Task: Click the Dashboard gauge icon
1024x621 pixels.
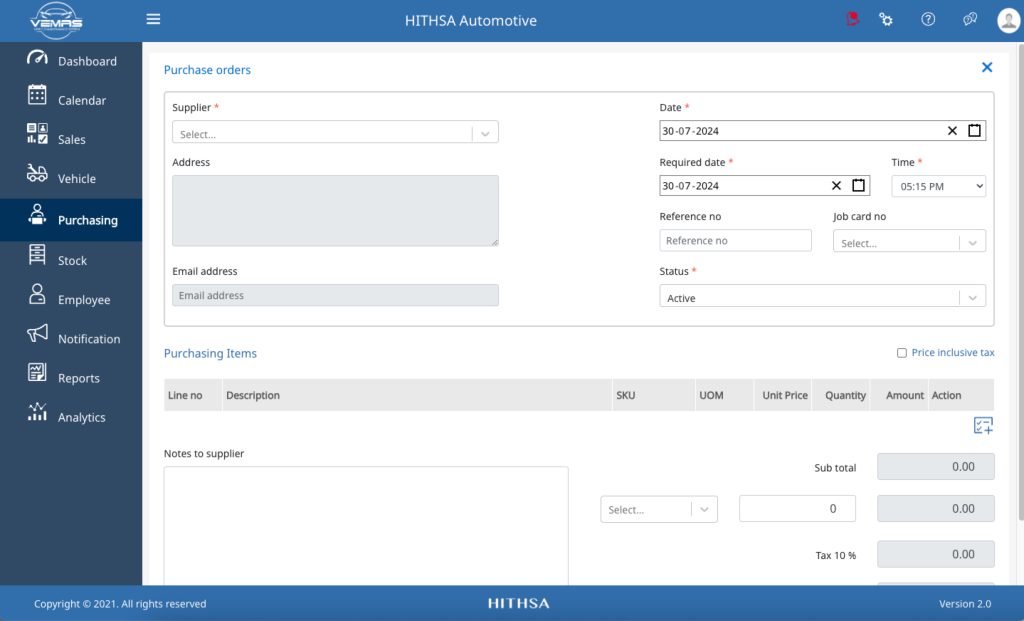Action: pyautogui.click(x=37, y=57)
